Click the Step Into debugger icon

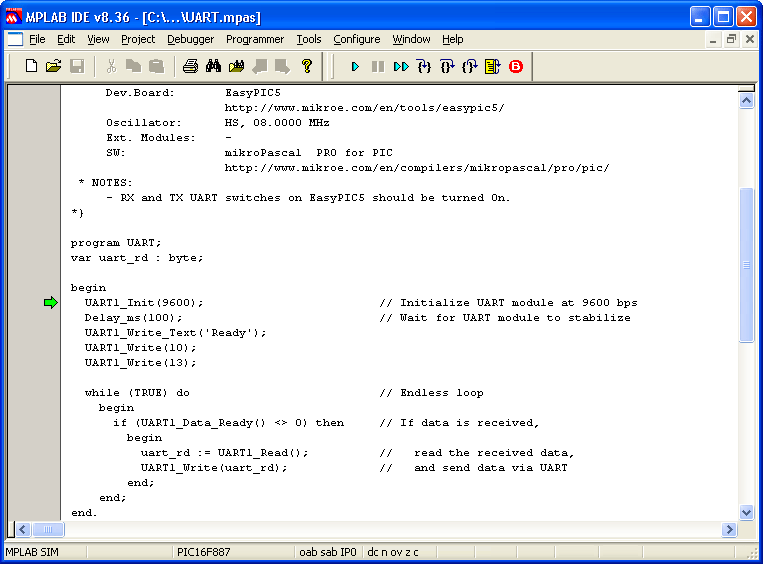pos(424,66)
